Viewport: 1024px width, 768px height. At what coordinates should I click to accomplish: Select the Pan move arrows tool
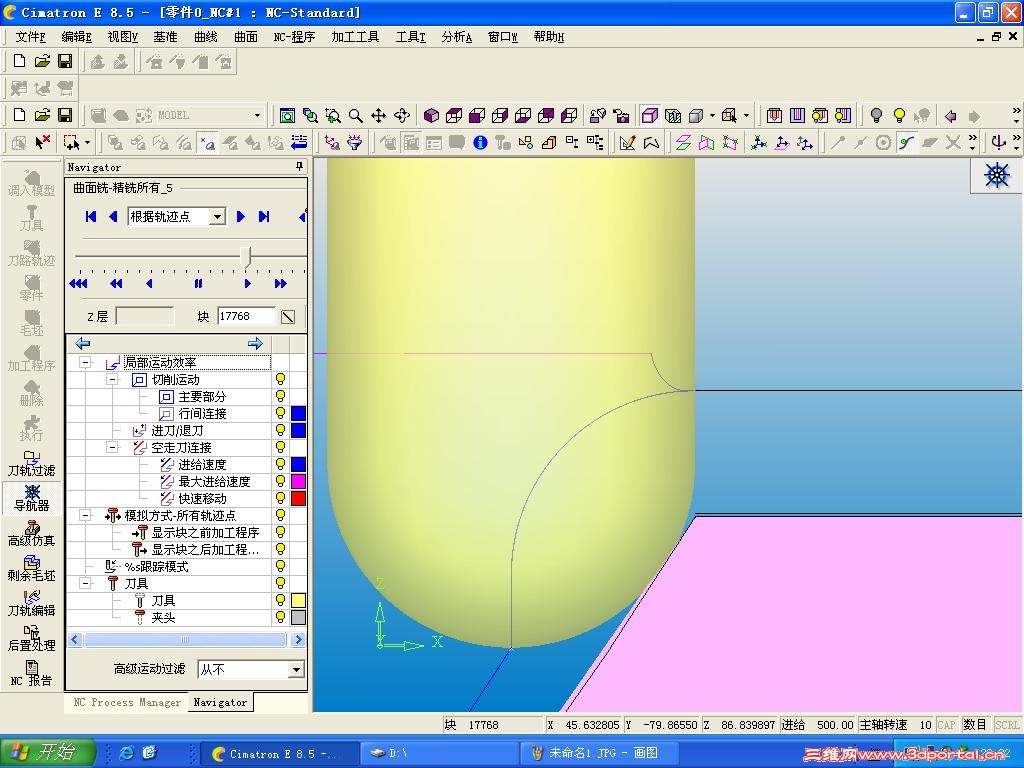[379, 116]
